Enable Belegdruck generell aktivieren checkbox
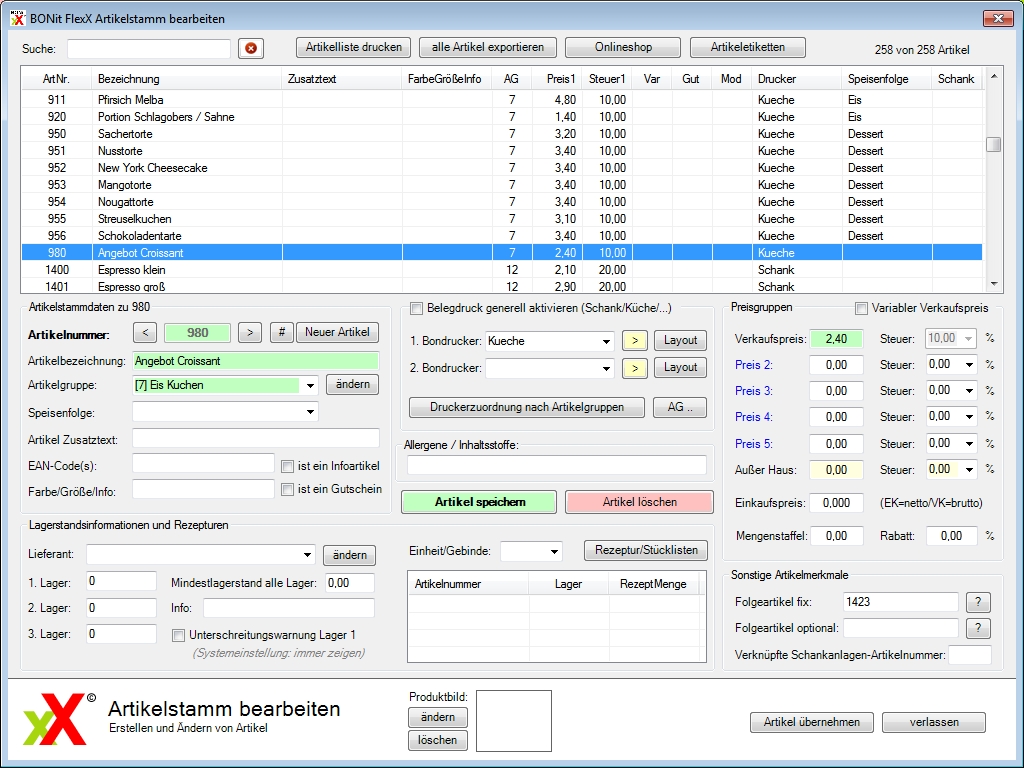1024x768 pixels. pos(416,308)
